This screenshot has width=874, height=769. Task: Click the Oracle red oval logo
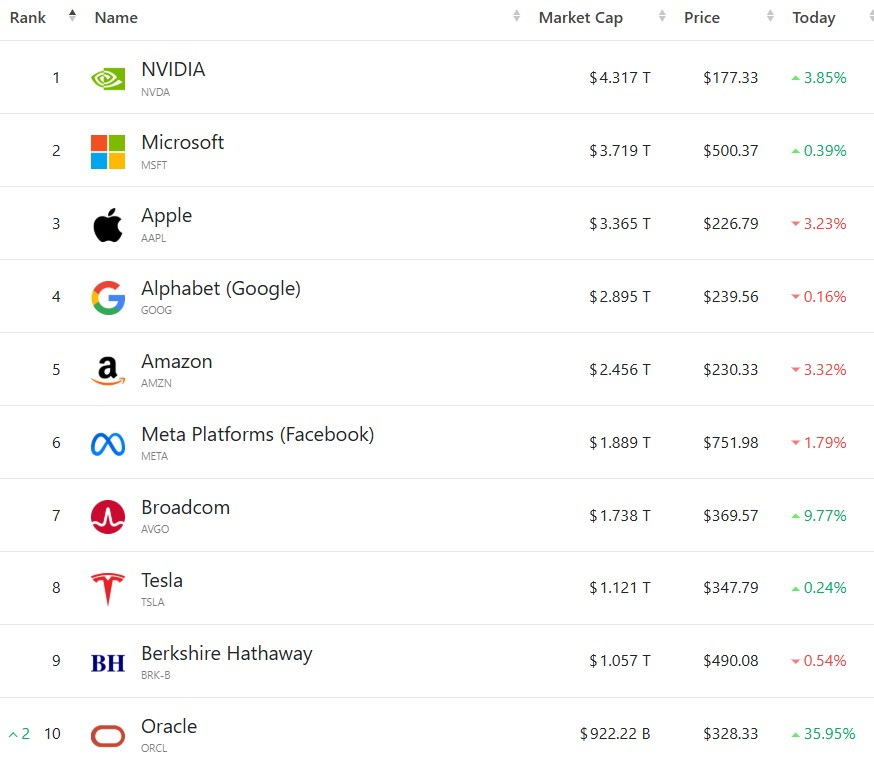pos(108,736)
